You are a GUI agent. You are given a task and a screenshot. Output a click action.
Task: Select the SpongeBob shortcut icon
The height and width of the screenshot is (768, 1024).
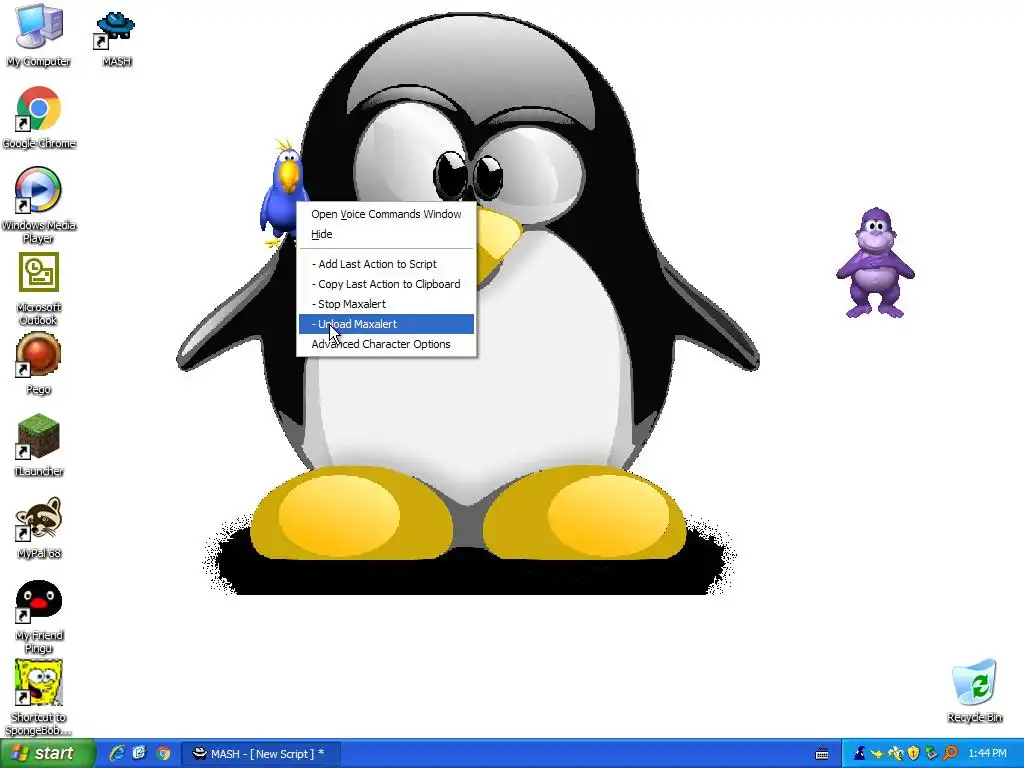tap(39, 682)
